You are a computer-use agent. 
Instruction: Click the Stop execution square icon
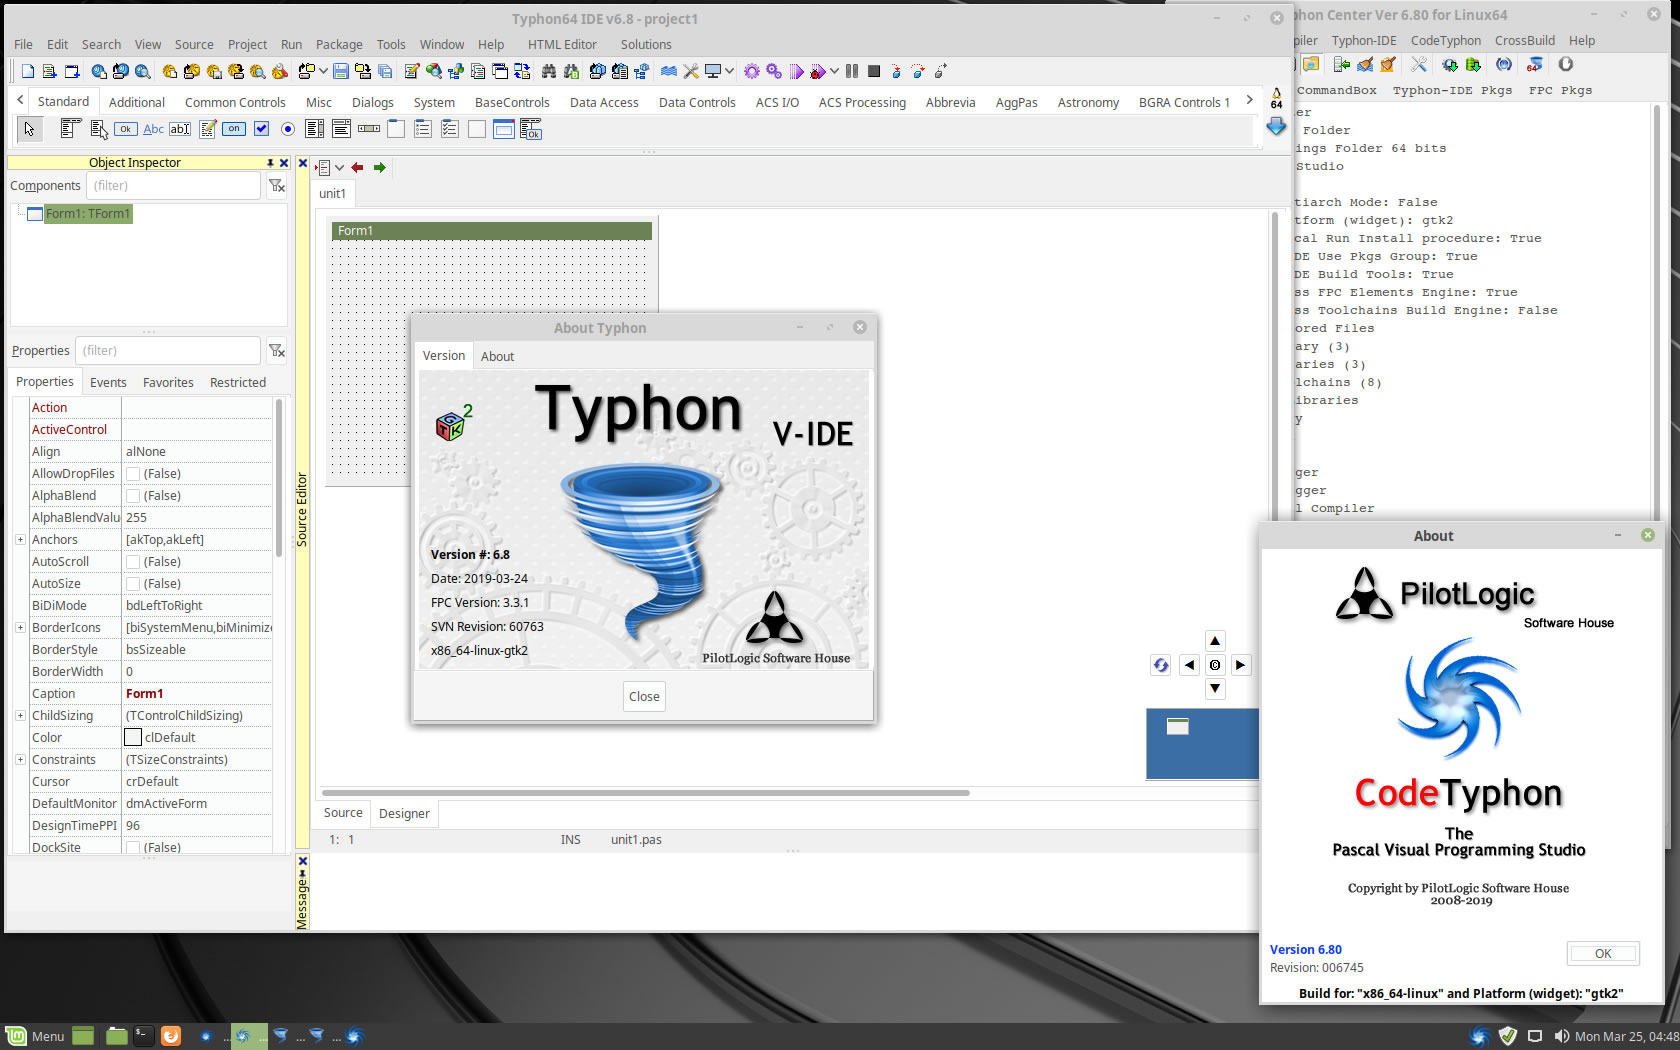click(874, 71)
